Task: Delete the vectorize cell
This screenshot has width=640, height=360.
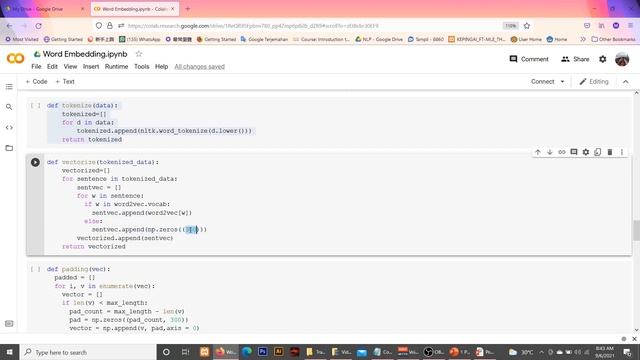Action: [x=610, y=152]
